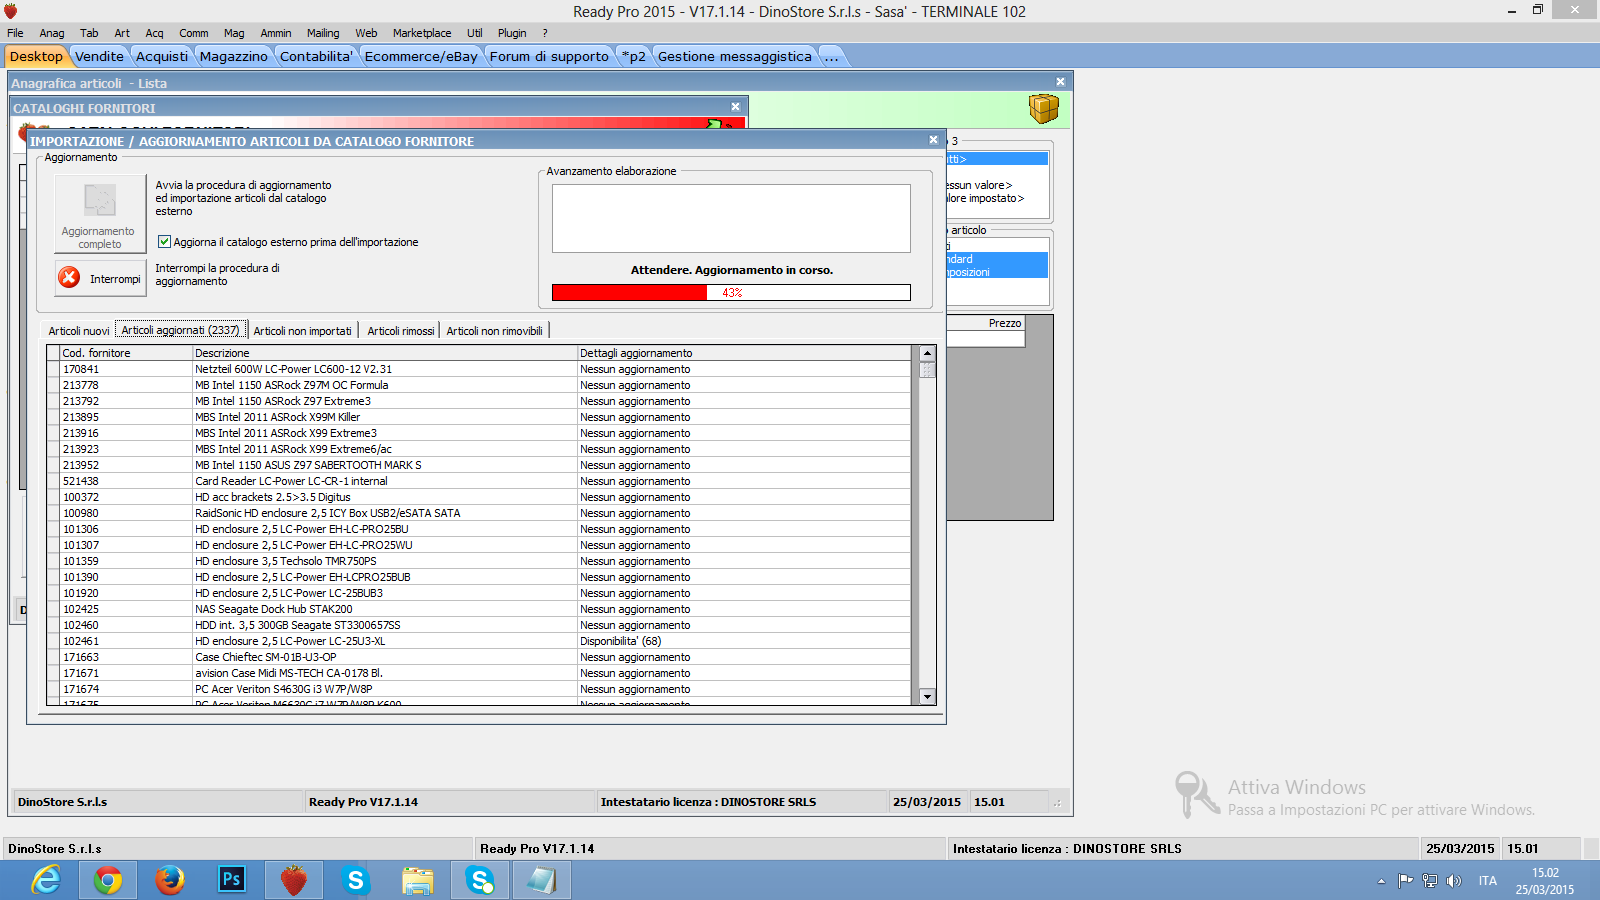This screenshot has height=900, width=1600.
Task: Select row Netzteil 600W LC-Power LC600-12 V2.31
Action: pos(479,369)
